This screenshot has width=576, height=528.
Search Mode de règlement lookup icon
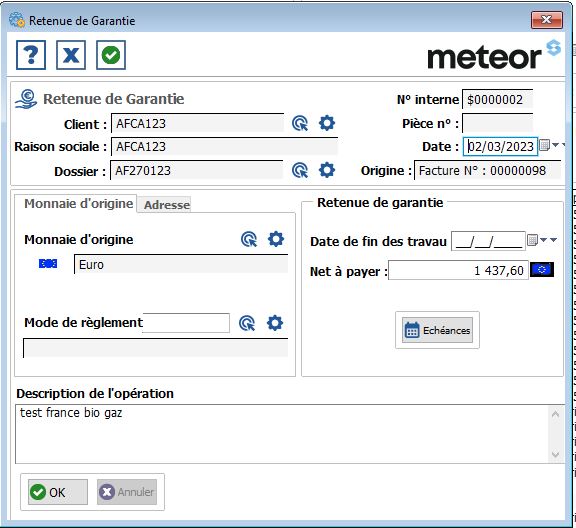247,323
